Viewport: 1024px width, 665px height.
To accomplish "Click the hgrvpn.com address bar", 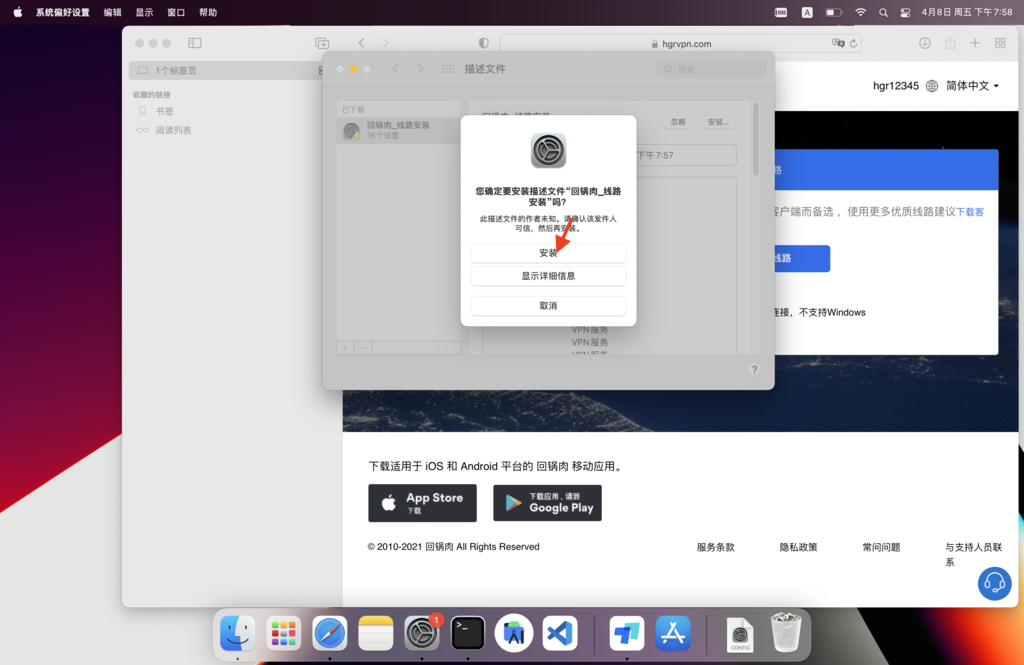I will point(680,44).
